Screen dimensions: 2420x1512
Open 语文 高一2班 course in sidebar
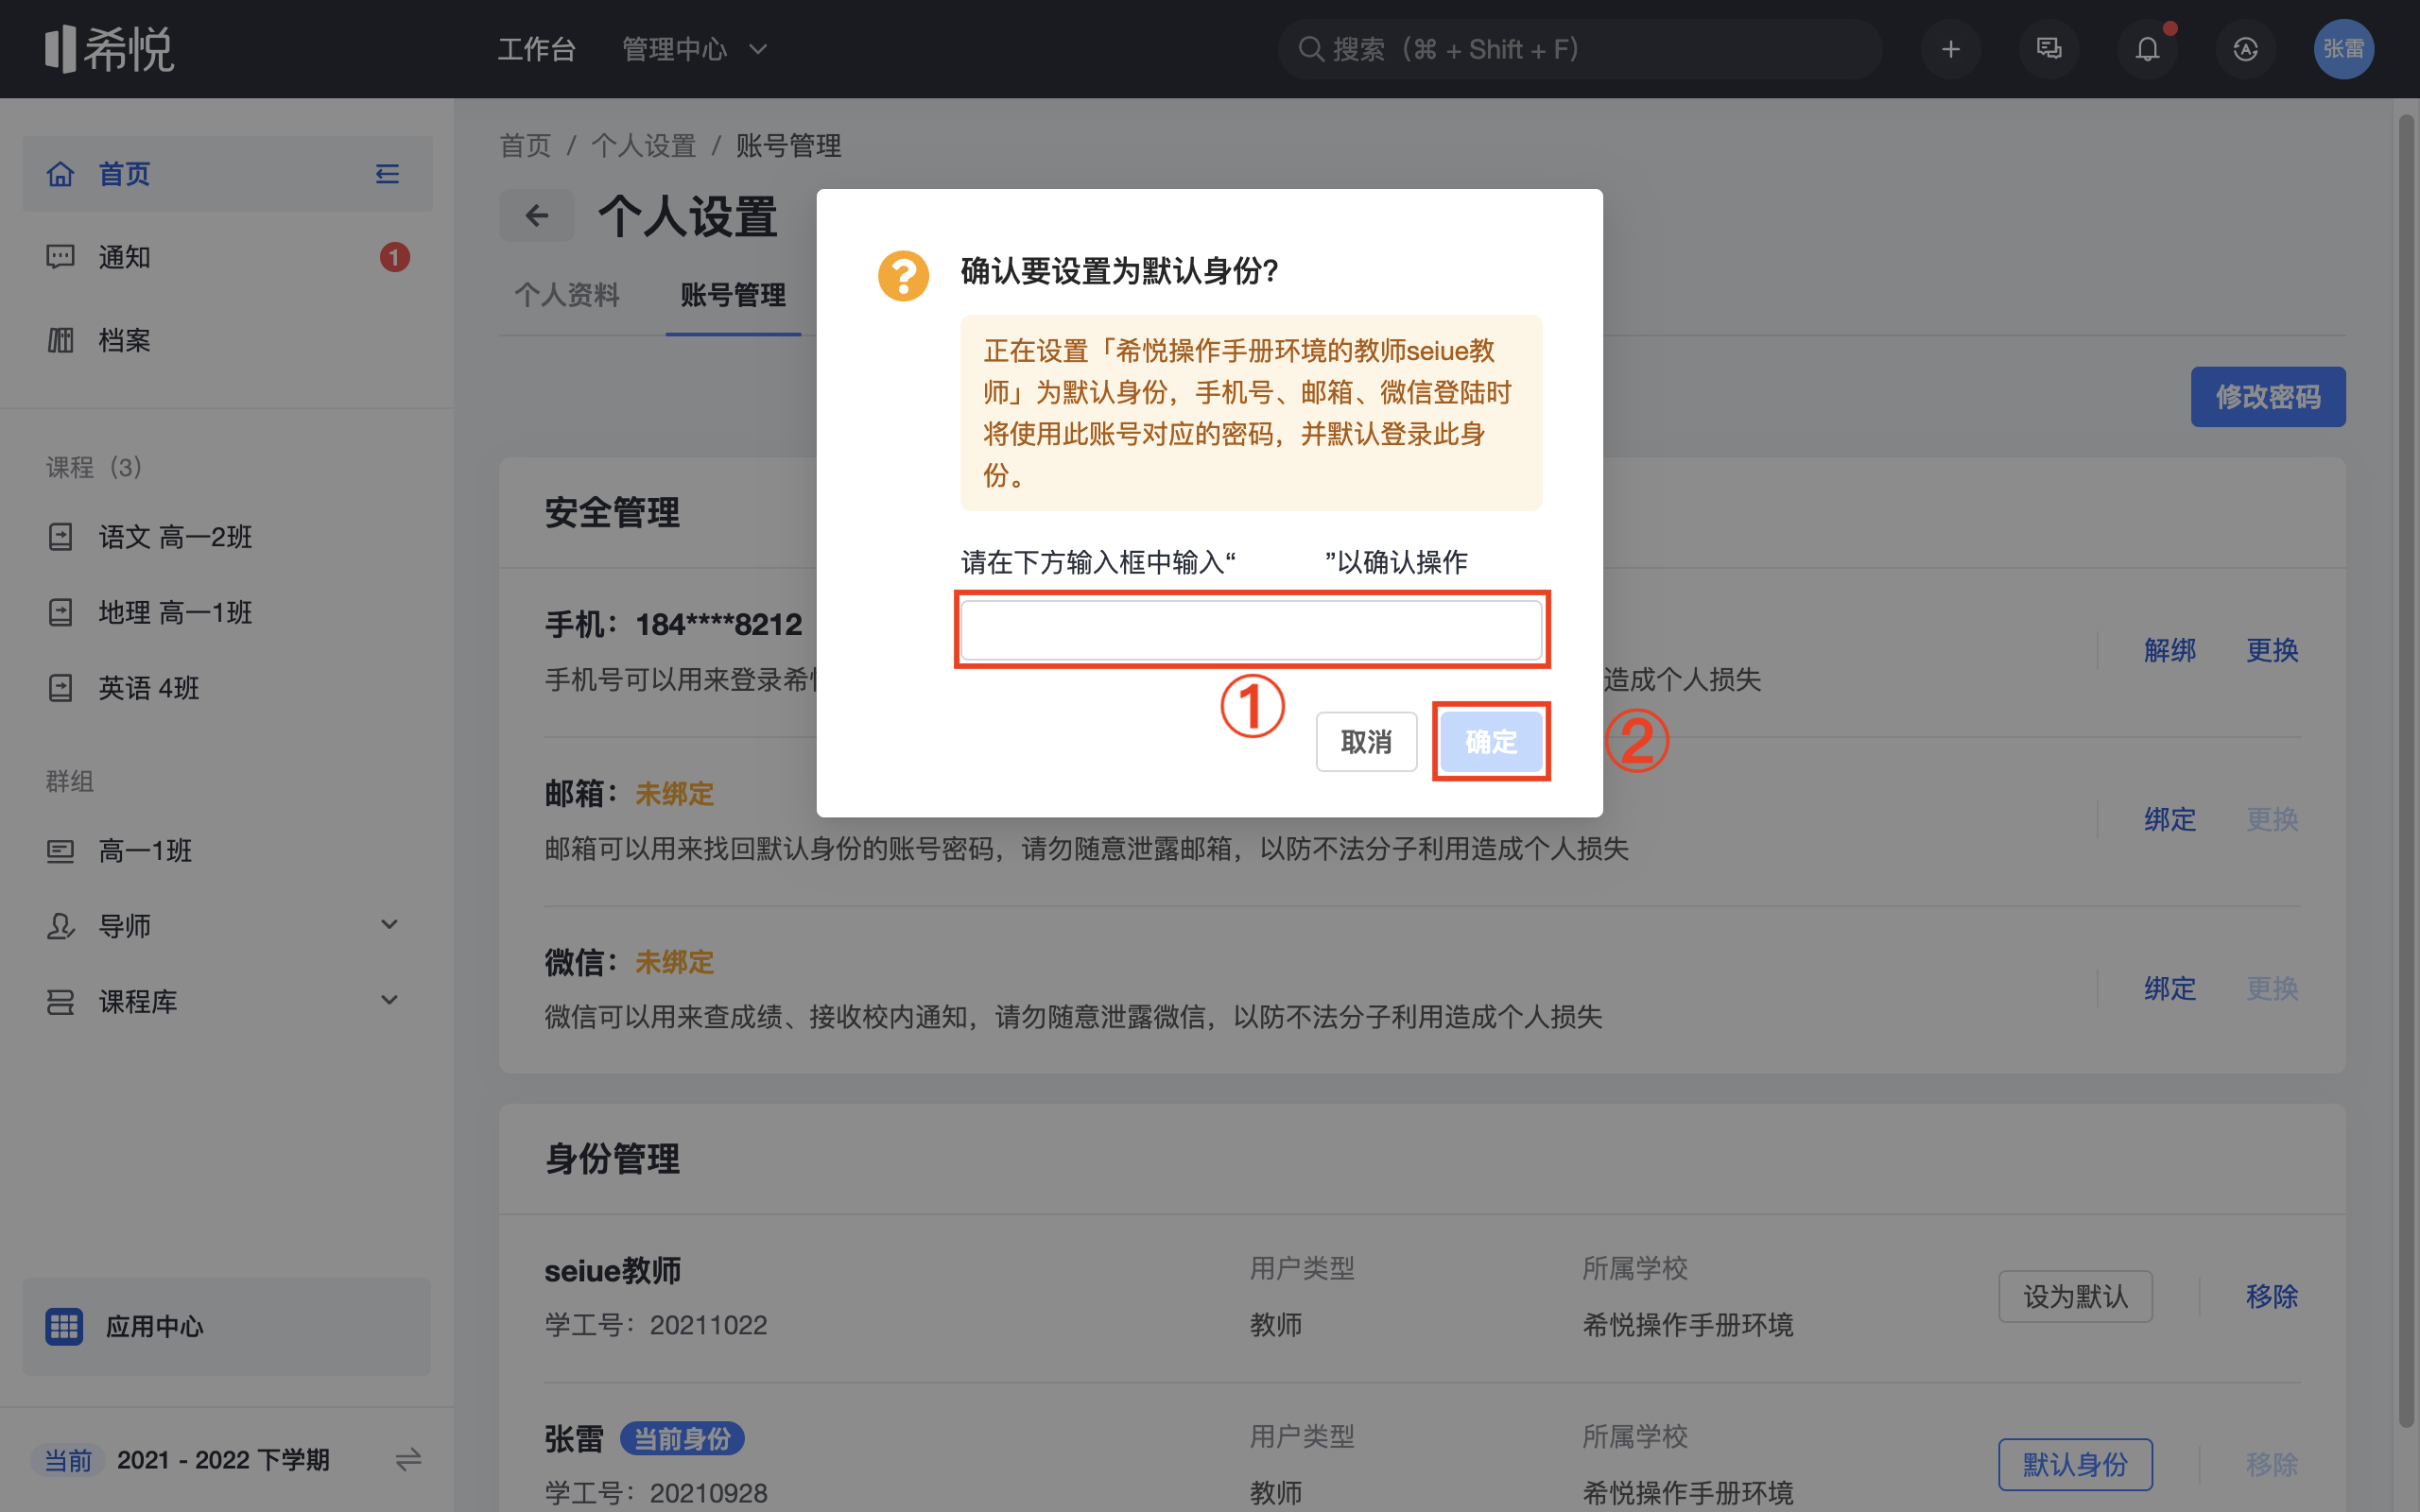pos(175,537)
